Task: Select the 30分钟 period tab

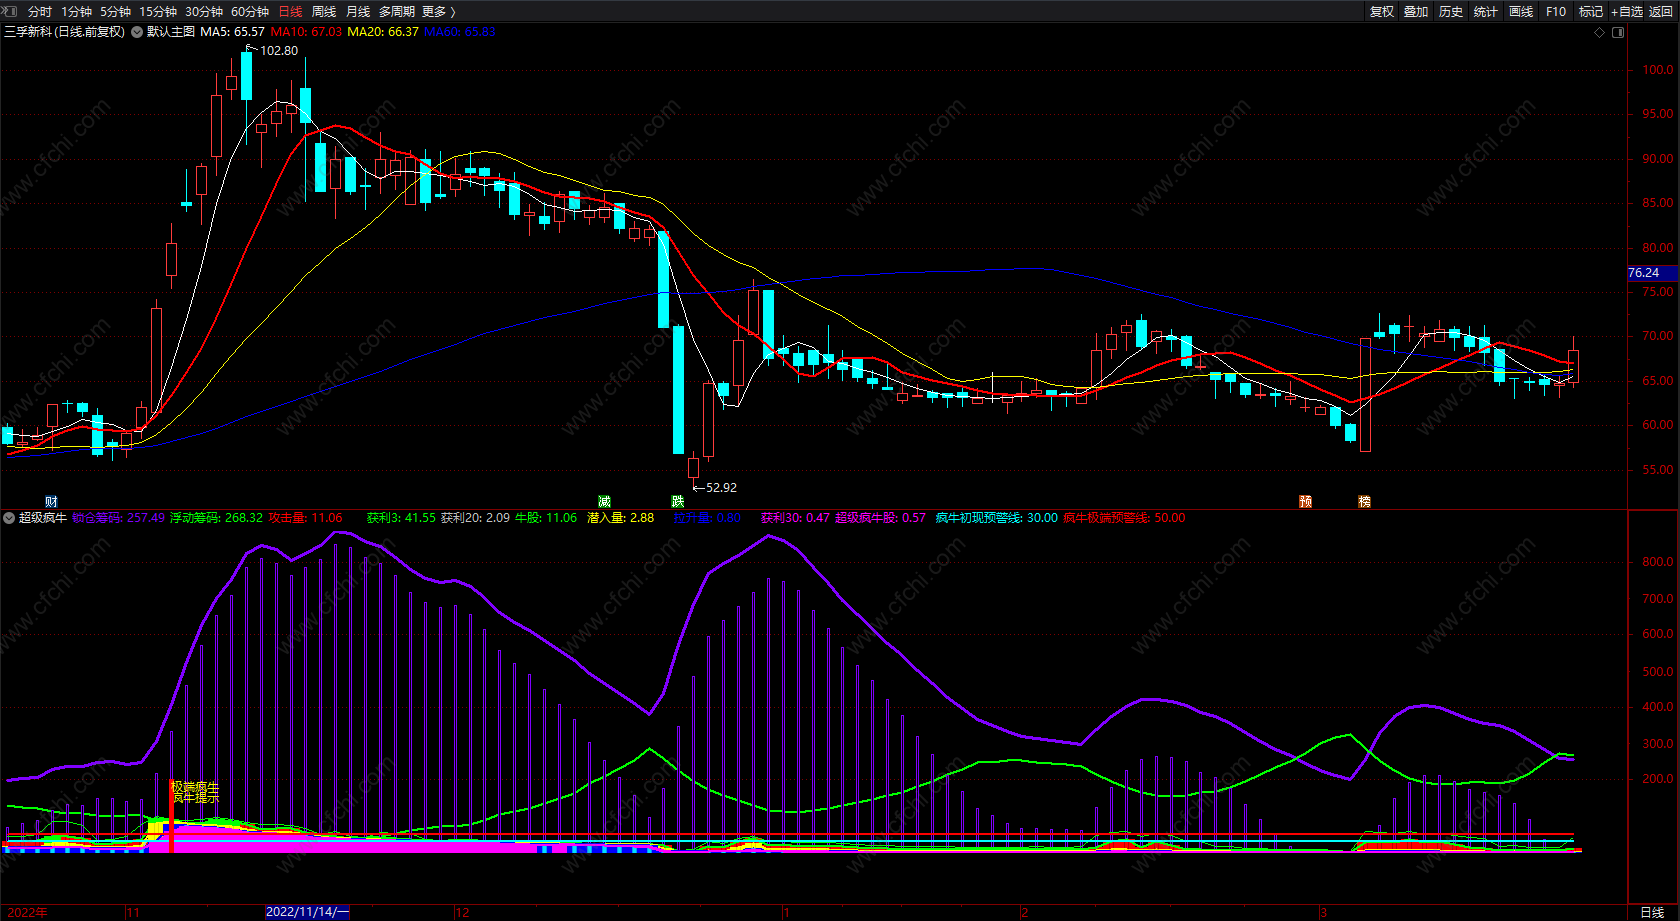Action: (204, 12)
